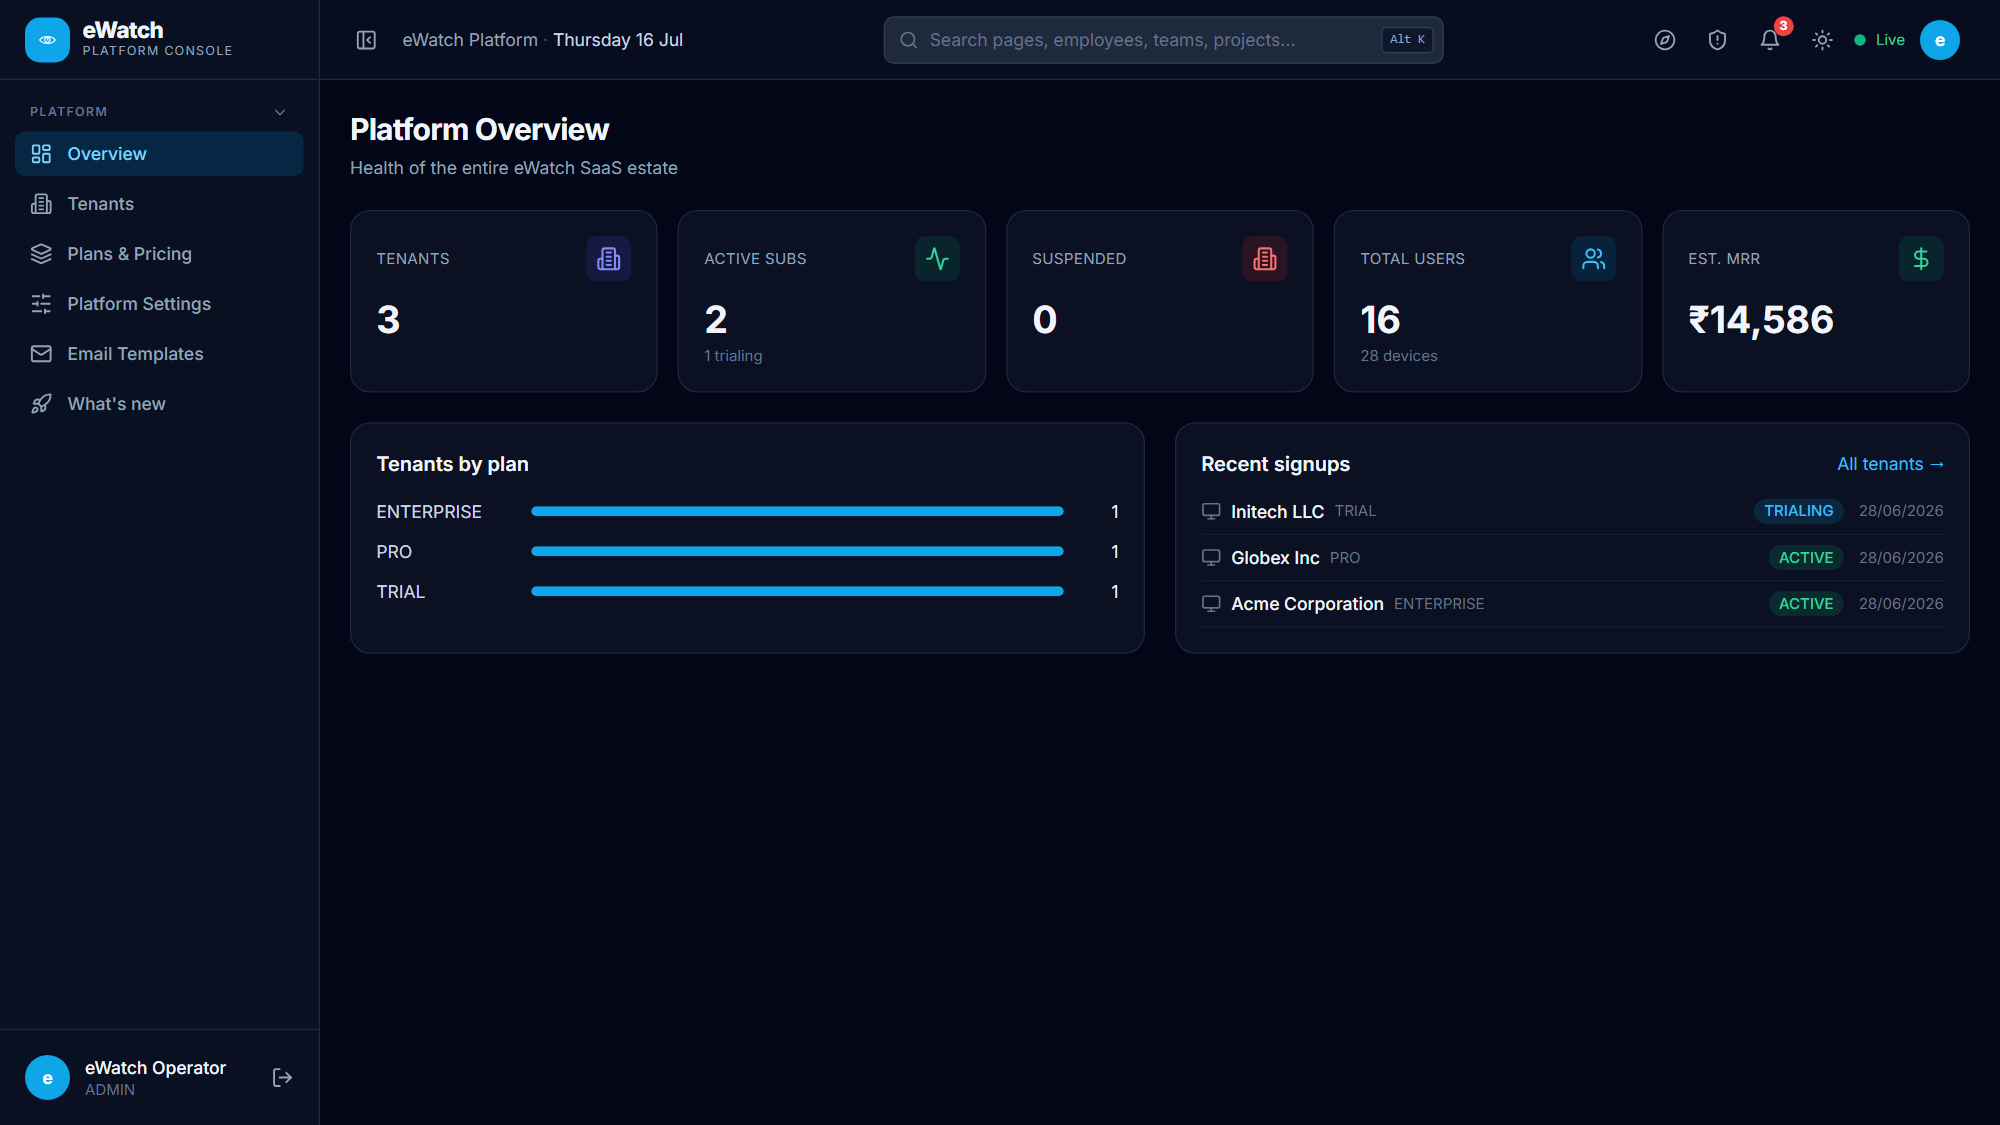Open the user avatar menu in header

coord(1940,40)
